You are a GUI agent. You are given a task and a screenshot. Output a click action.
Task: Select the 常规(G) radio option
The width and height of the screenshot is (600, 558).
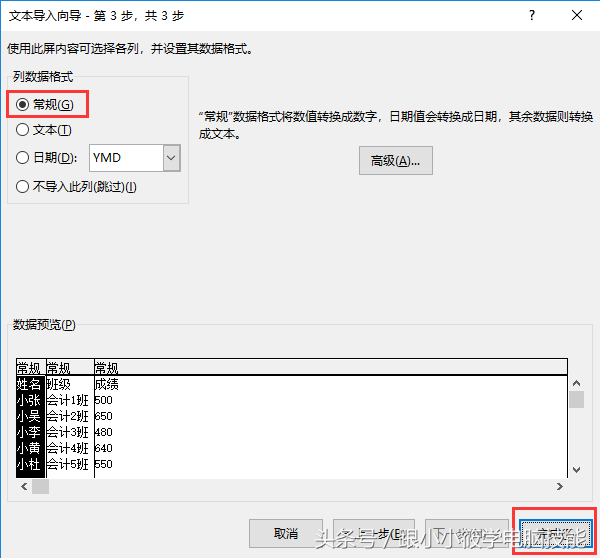pyautogui.click(x=45, y=104)
